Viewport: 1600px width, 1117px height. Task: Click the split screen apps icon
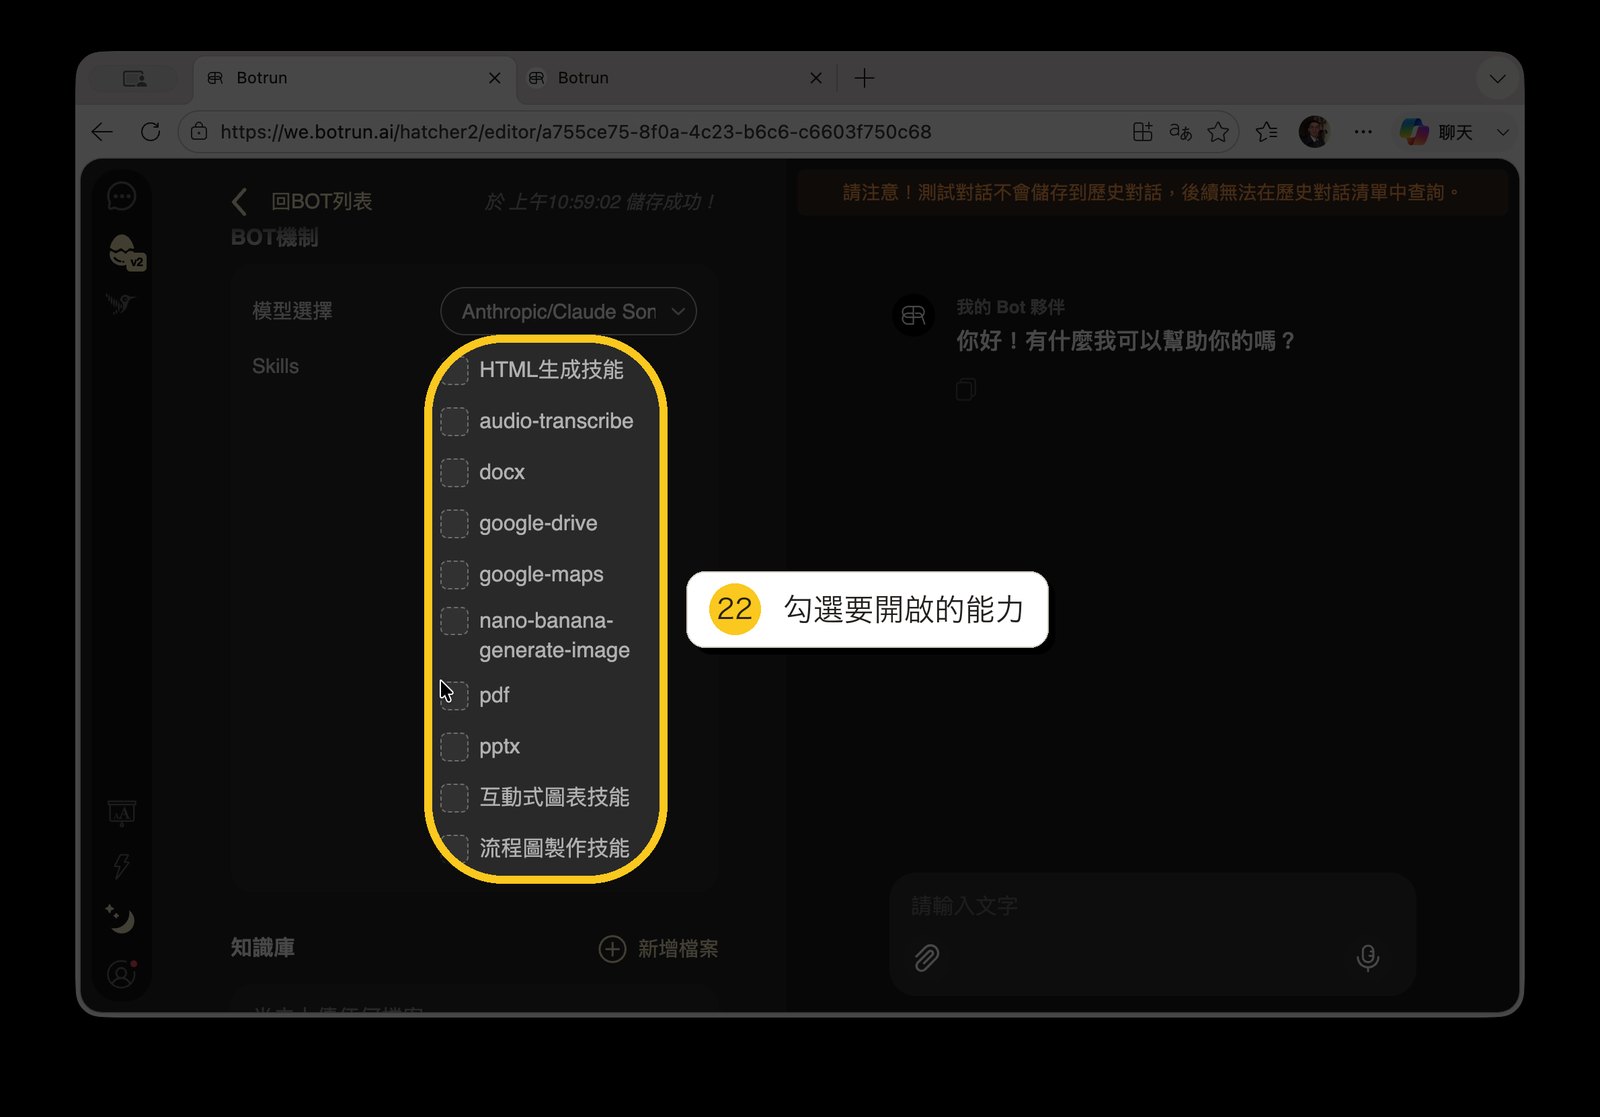1142,132
